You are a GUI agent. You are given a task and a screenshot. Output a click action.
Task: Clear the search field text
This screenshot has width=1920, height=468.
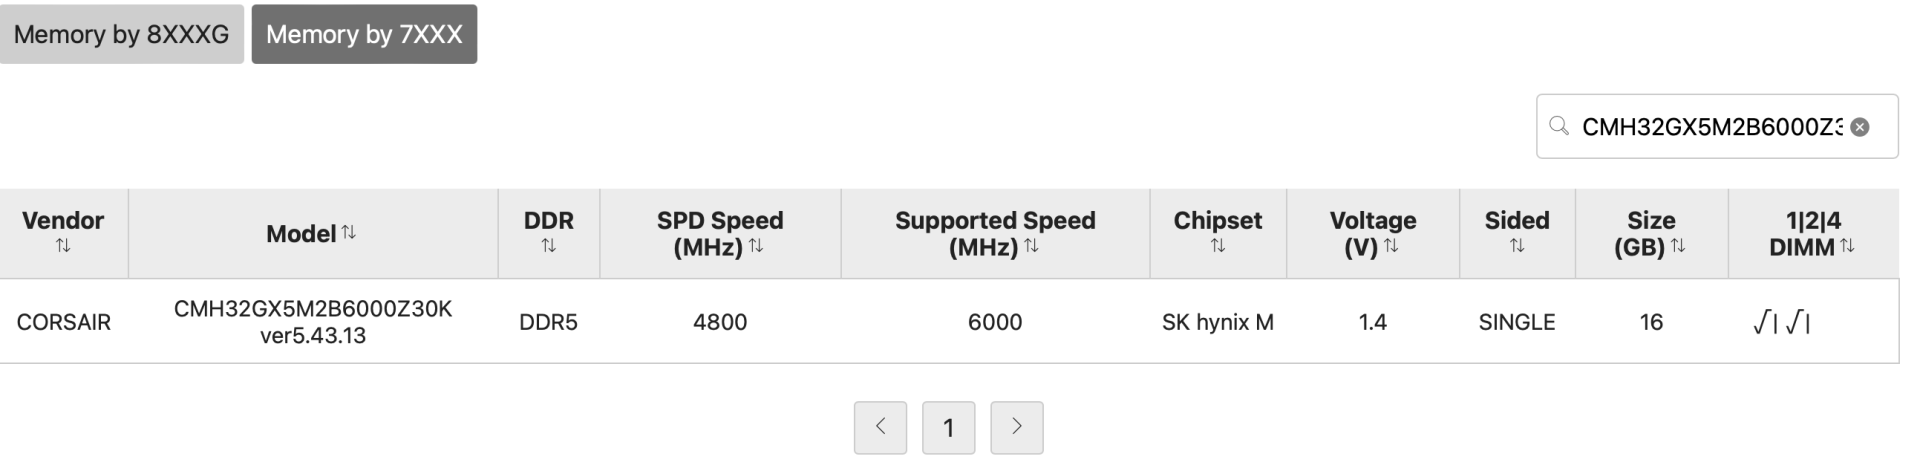1859,127
